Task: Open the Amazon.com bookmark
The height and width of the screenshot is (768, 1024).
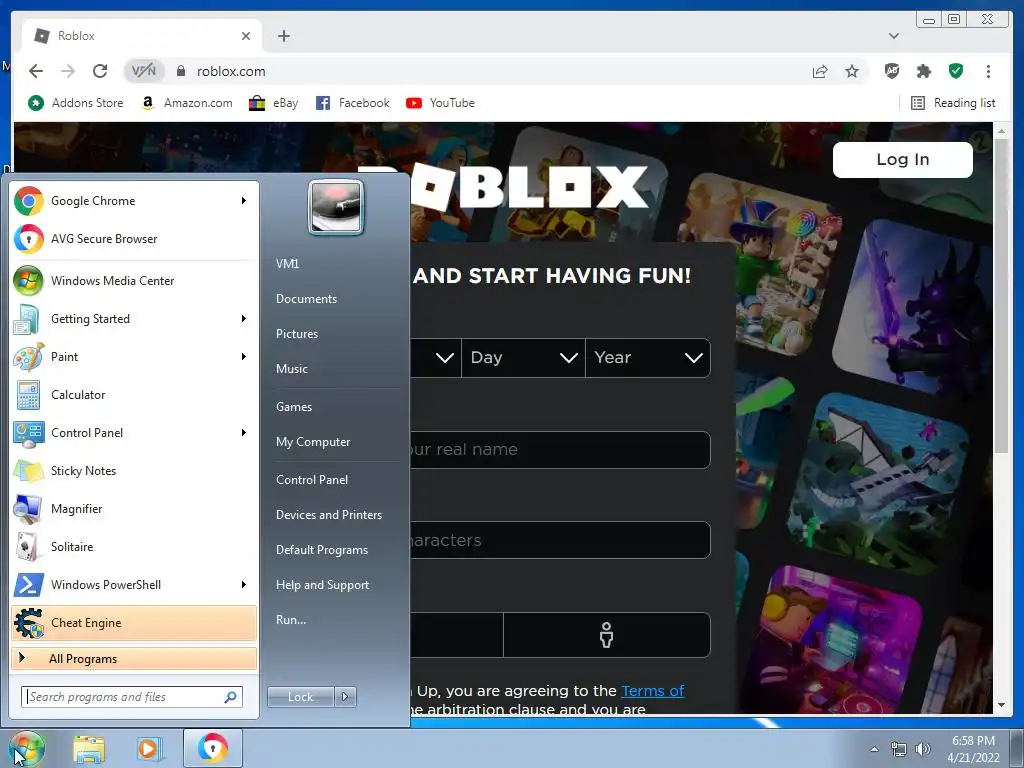Action: tap(187, 103)
